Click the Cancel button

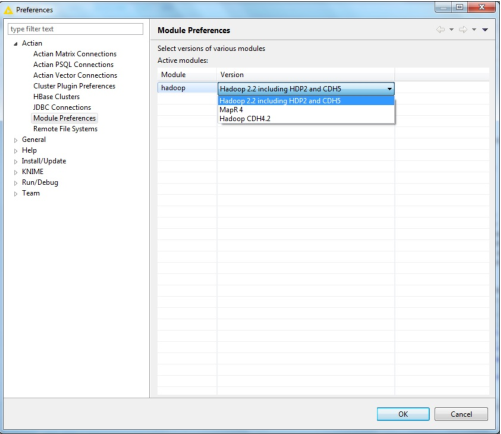pyautogui.click(x=461, y=414)
